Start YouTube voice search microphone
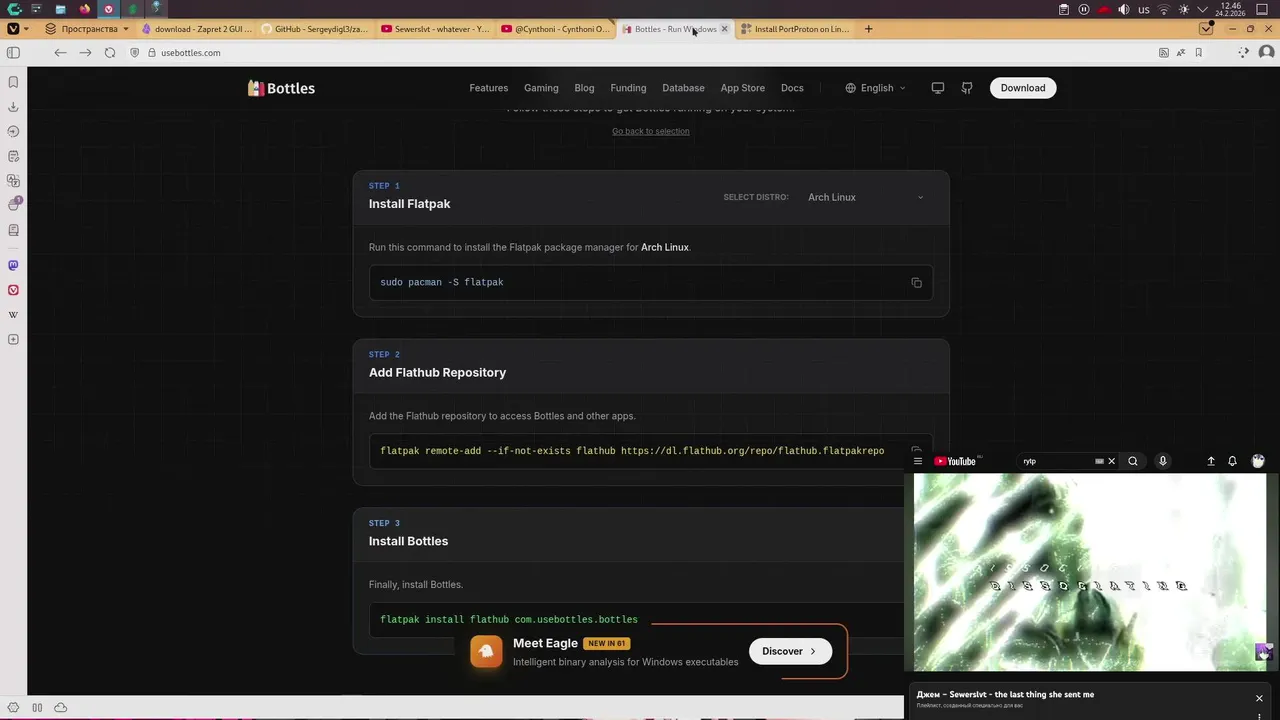1280x720 pixels. point(1163,461)
